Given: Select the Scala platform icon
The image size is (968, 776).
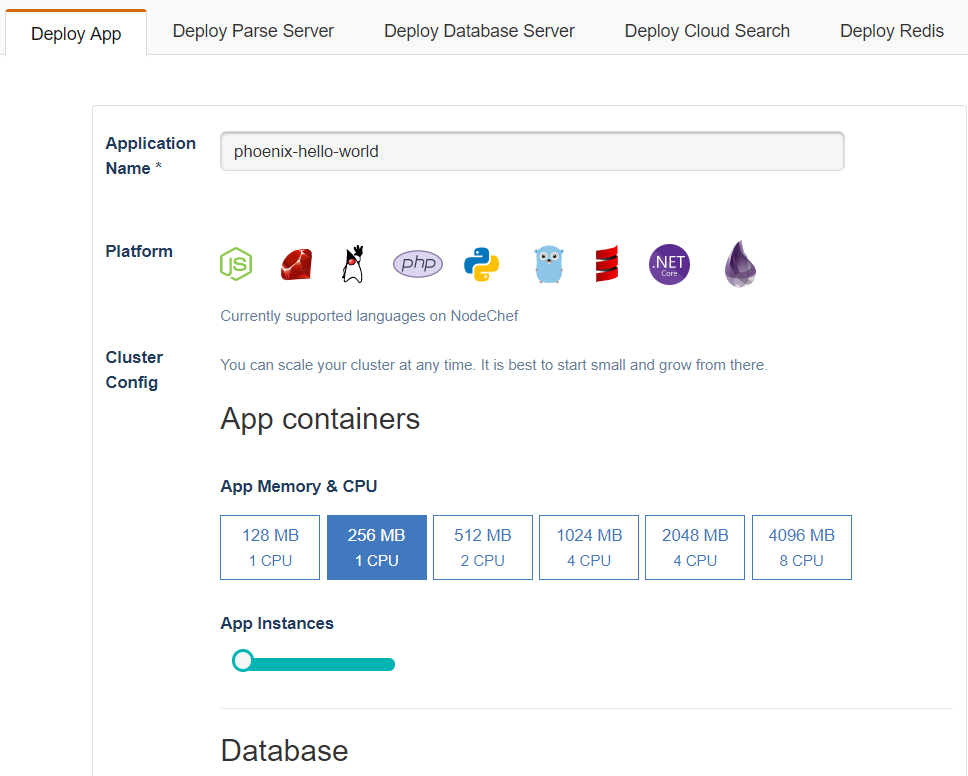Looking at the screenshot, I should point(606,264).
